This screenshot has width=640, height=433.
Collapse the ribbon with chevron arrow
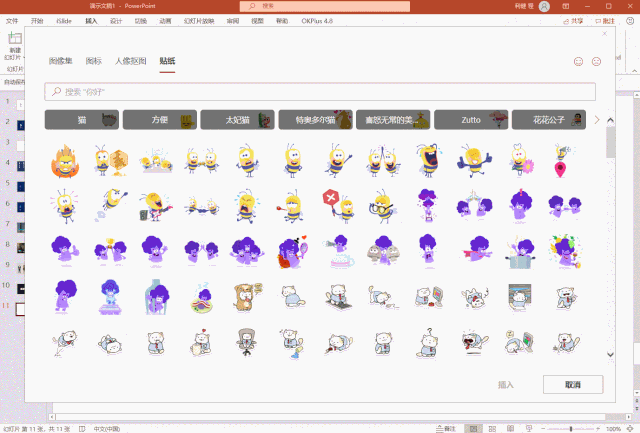coord(635,71)
